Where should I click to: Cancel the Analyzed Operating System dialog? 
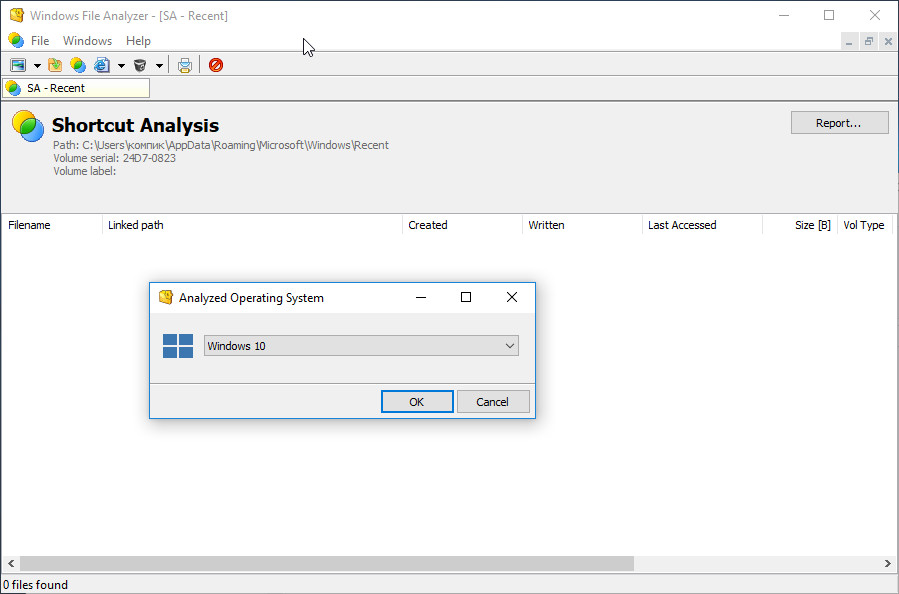(493, 402)
